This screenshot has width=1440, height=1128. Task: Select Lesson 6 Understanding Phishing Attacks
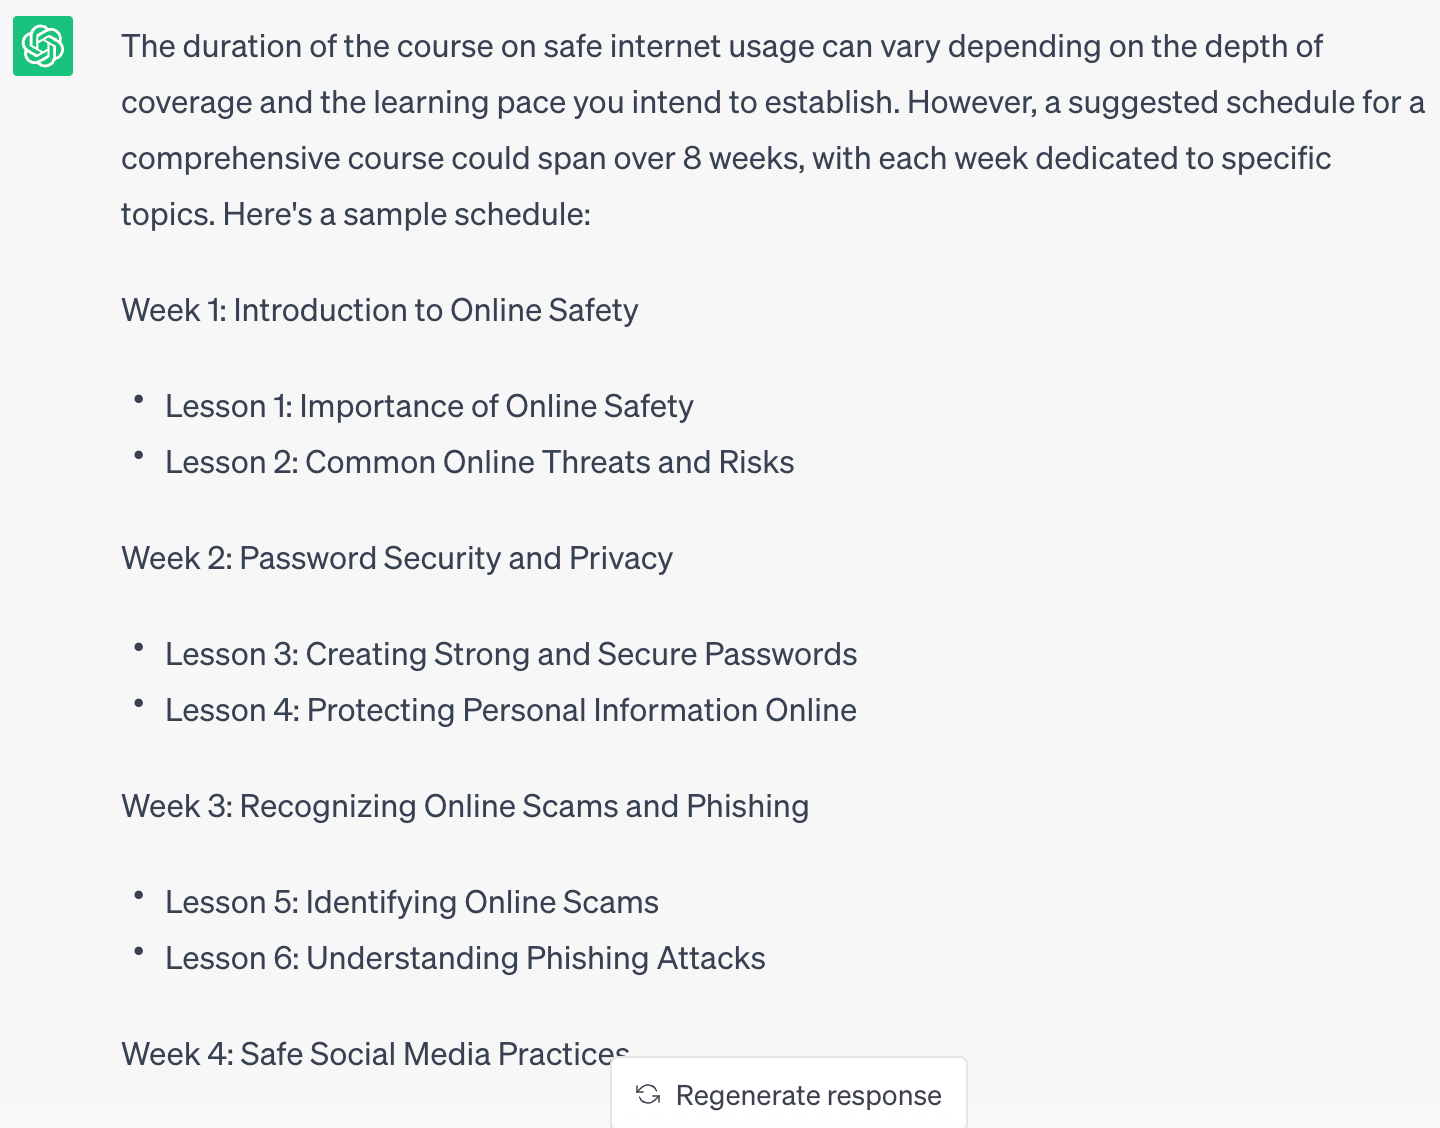coord(465,958)
